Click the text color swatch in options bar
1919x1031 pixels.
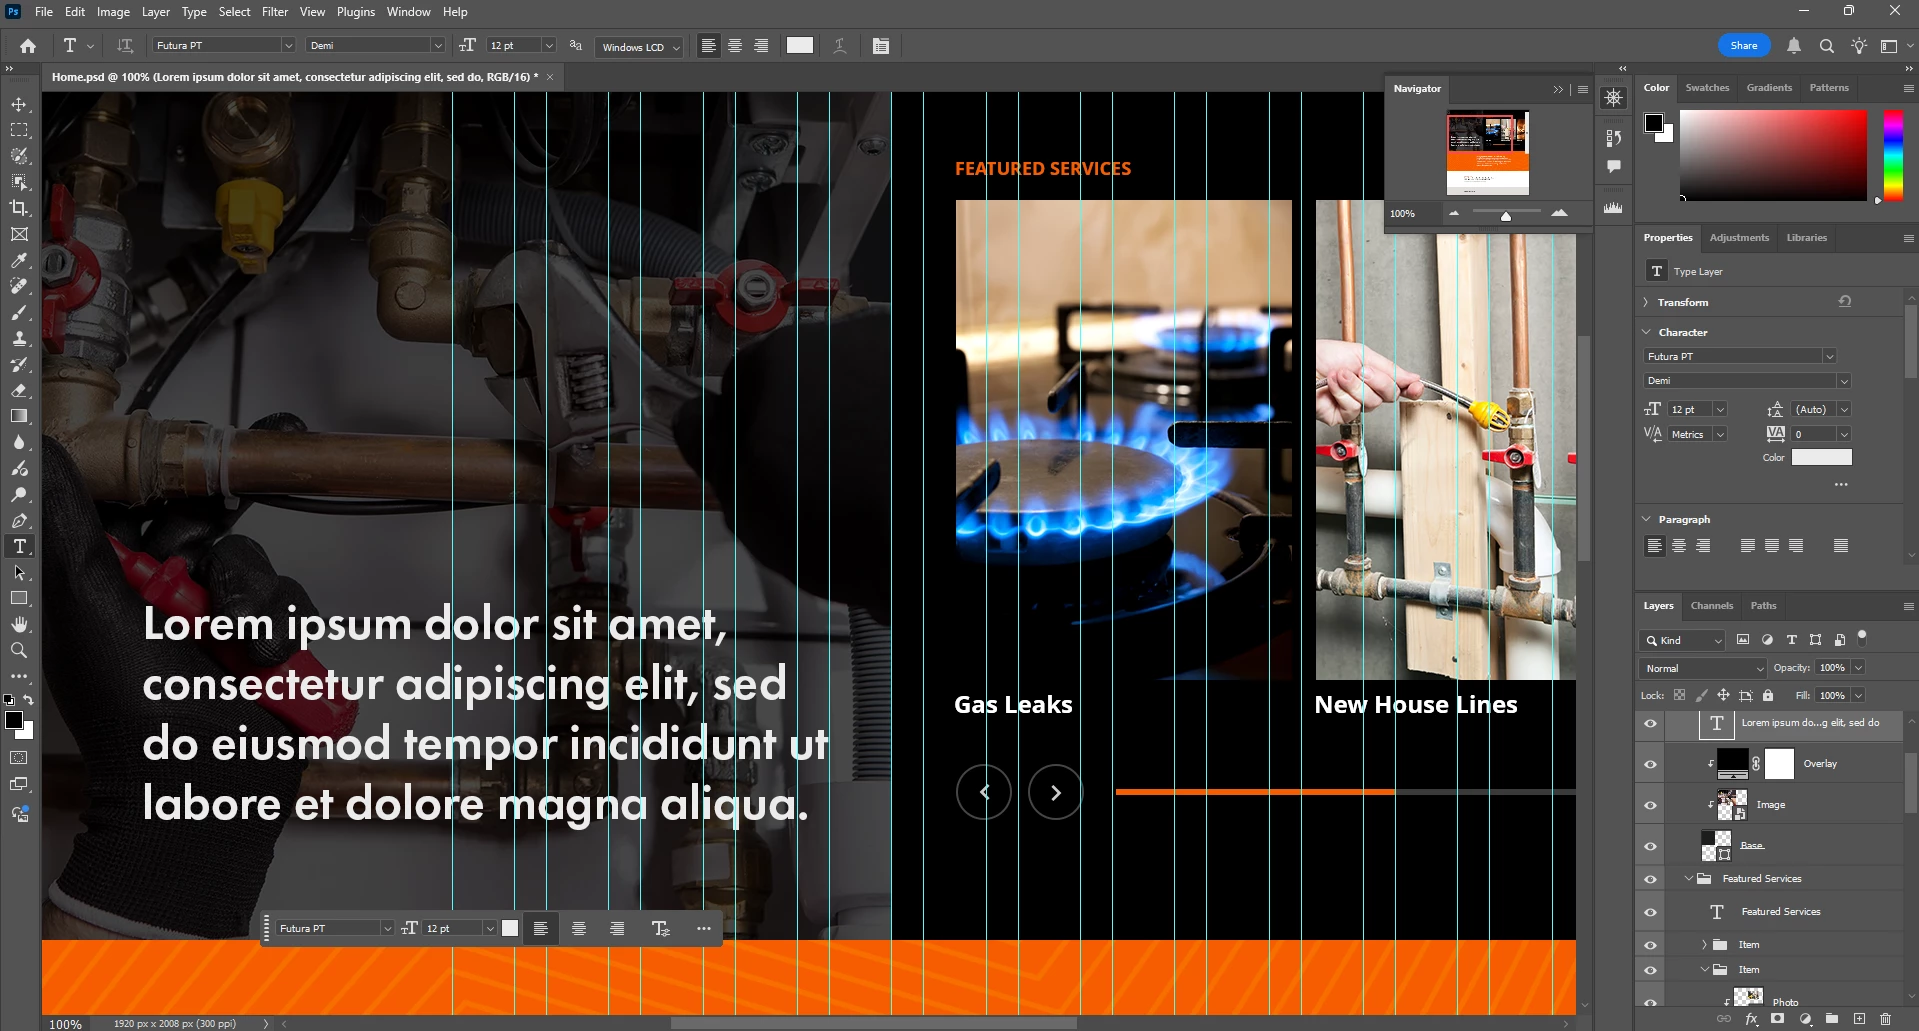point(800,45)
